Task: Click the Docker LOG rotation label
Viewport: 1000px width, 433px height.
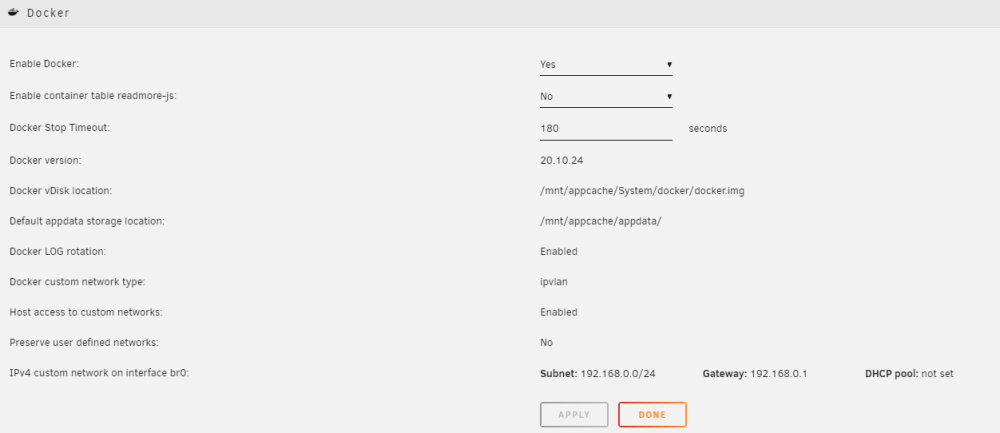Action: (57, 251)
